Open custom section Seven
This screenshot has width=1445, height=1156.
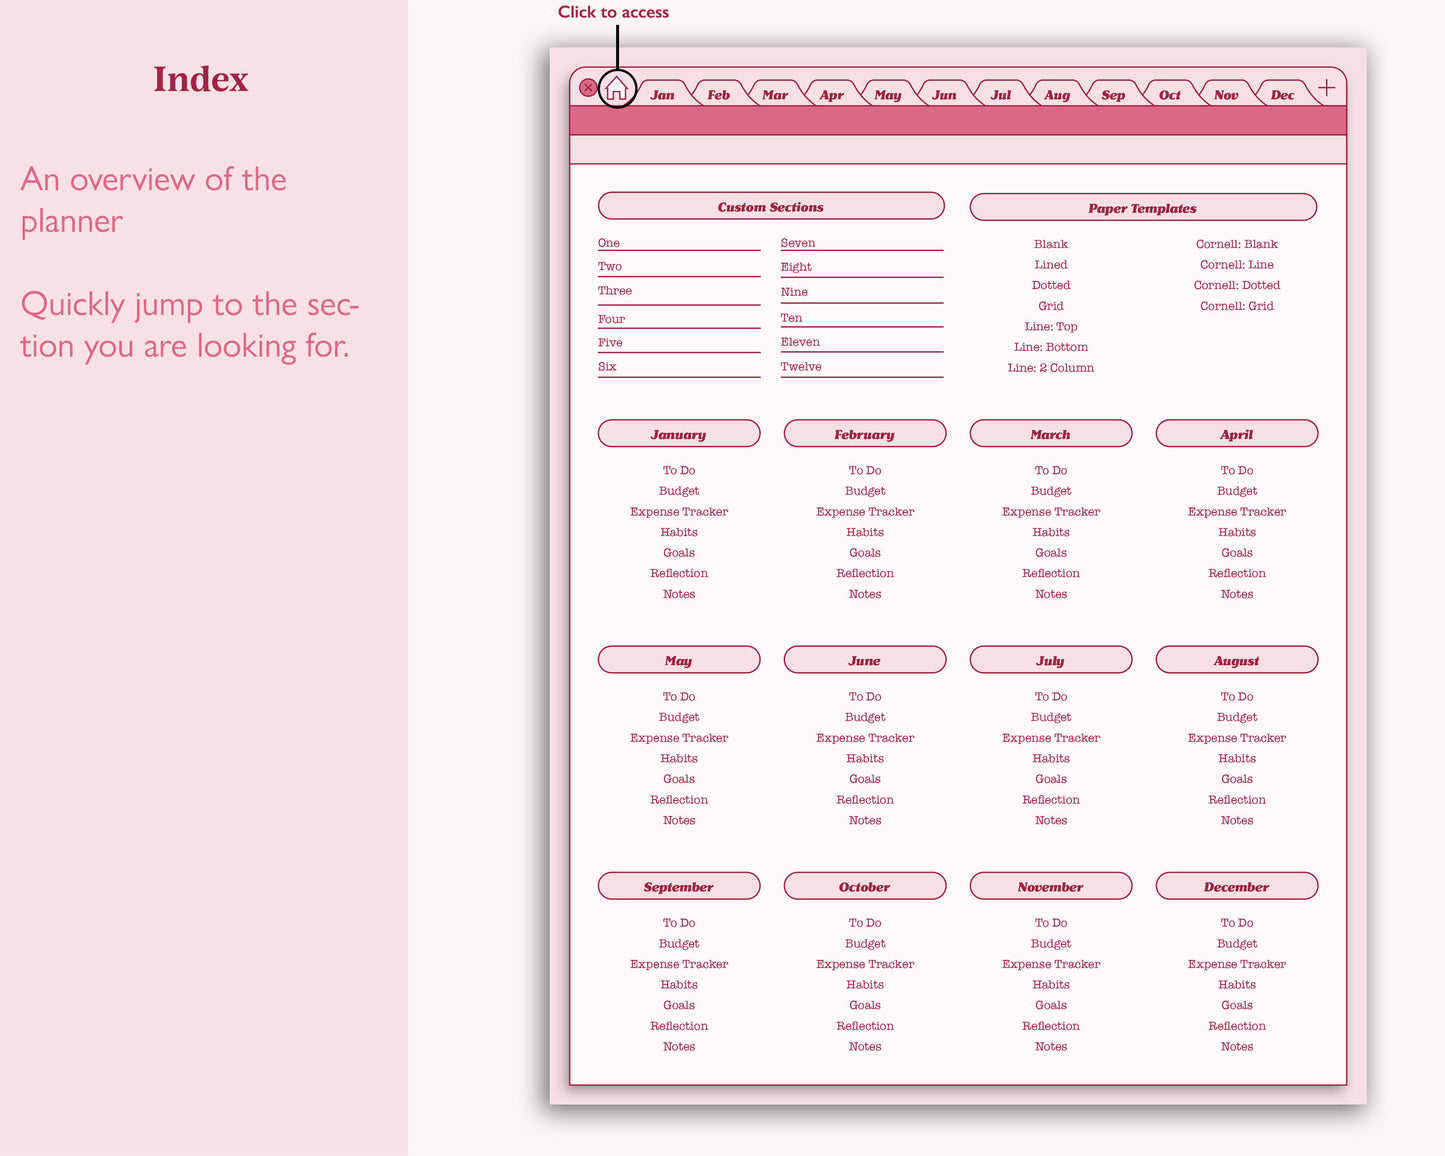(798, 243)
